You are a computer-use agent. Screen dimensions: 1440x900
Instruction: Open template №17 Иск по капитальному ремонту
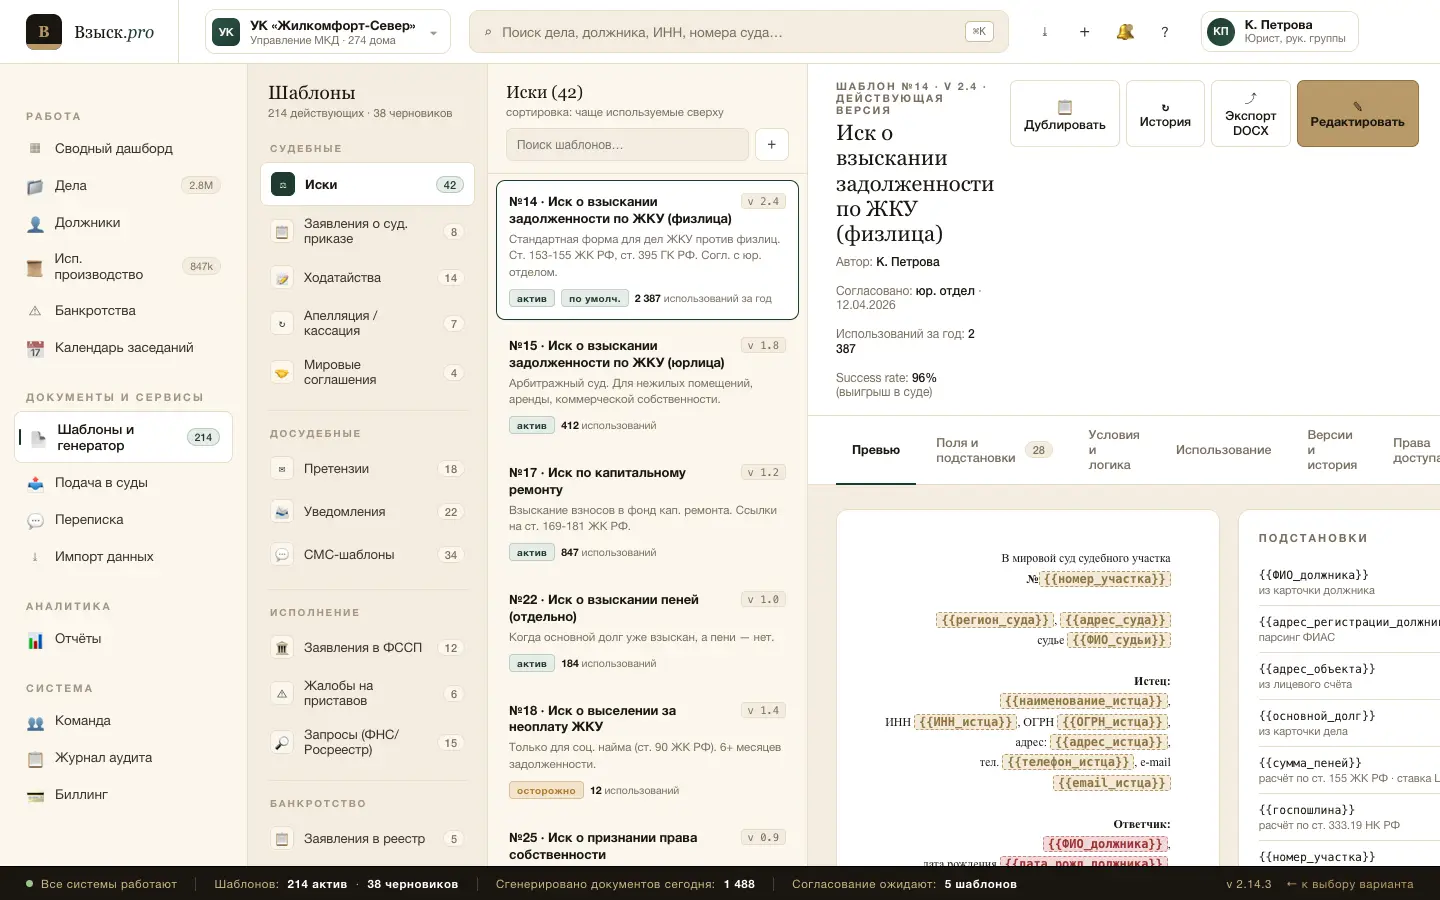click(x=647, y=513)
